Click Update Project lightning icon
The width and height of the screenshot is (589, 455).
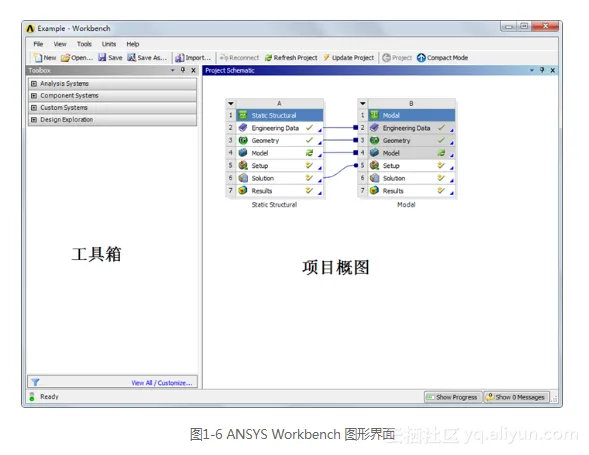(326, 57)
